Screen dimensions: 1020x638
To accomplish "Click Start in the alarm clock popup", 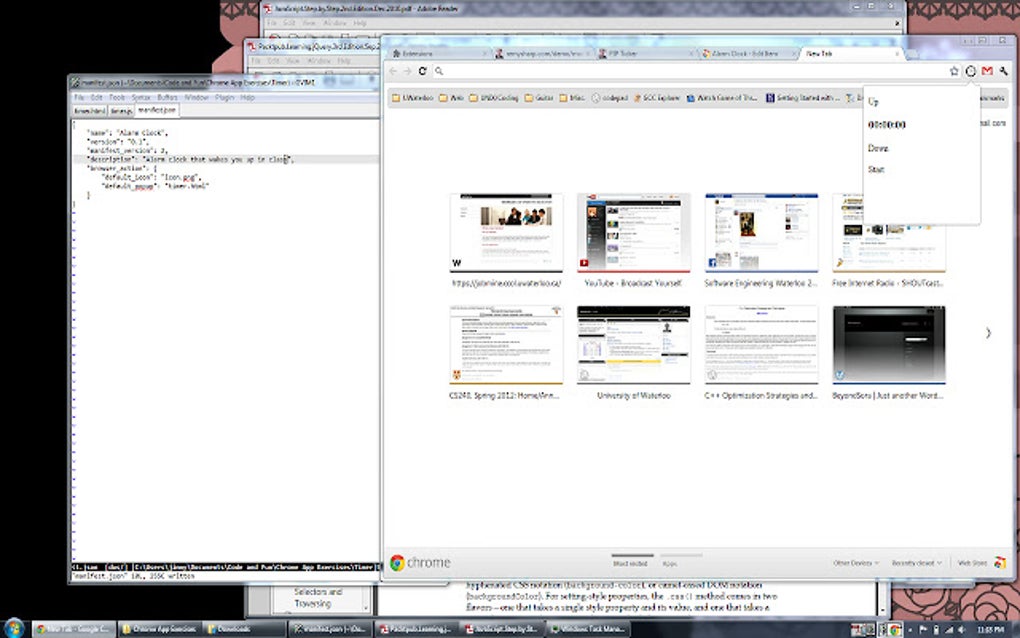I will tap(877, 169).
